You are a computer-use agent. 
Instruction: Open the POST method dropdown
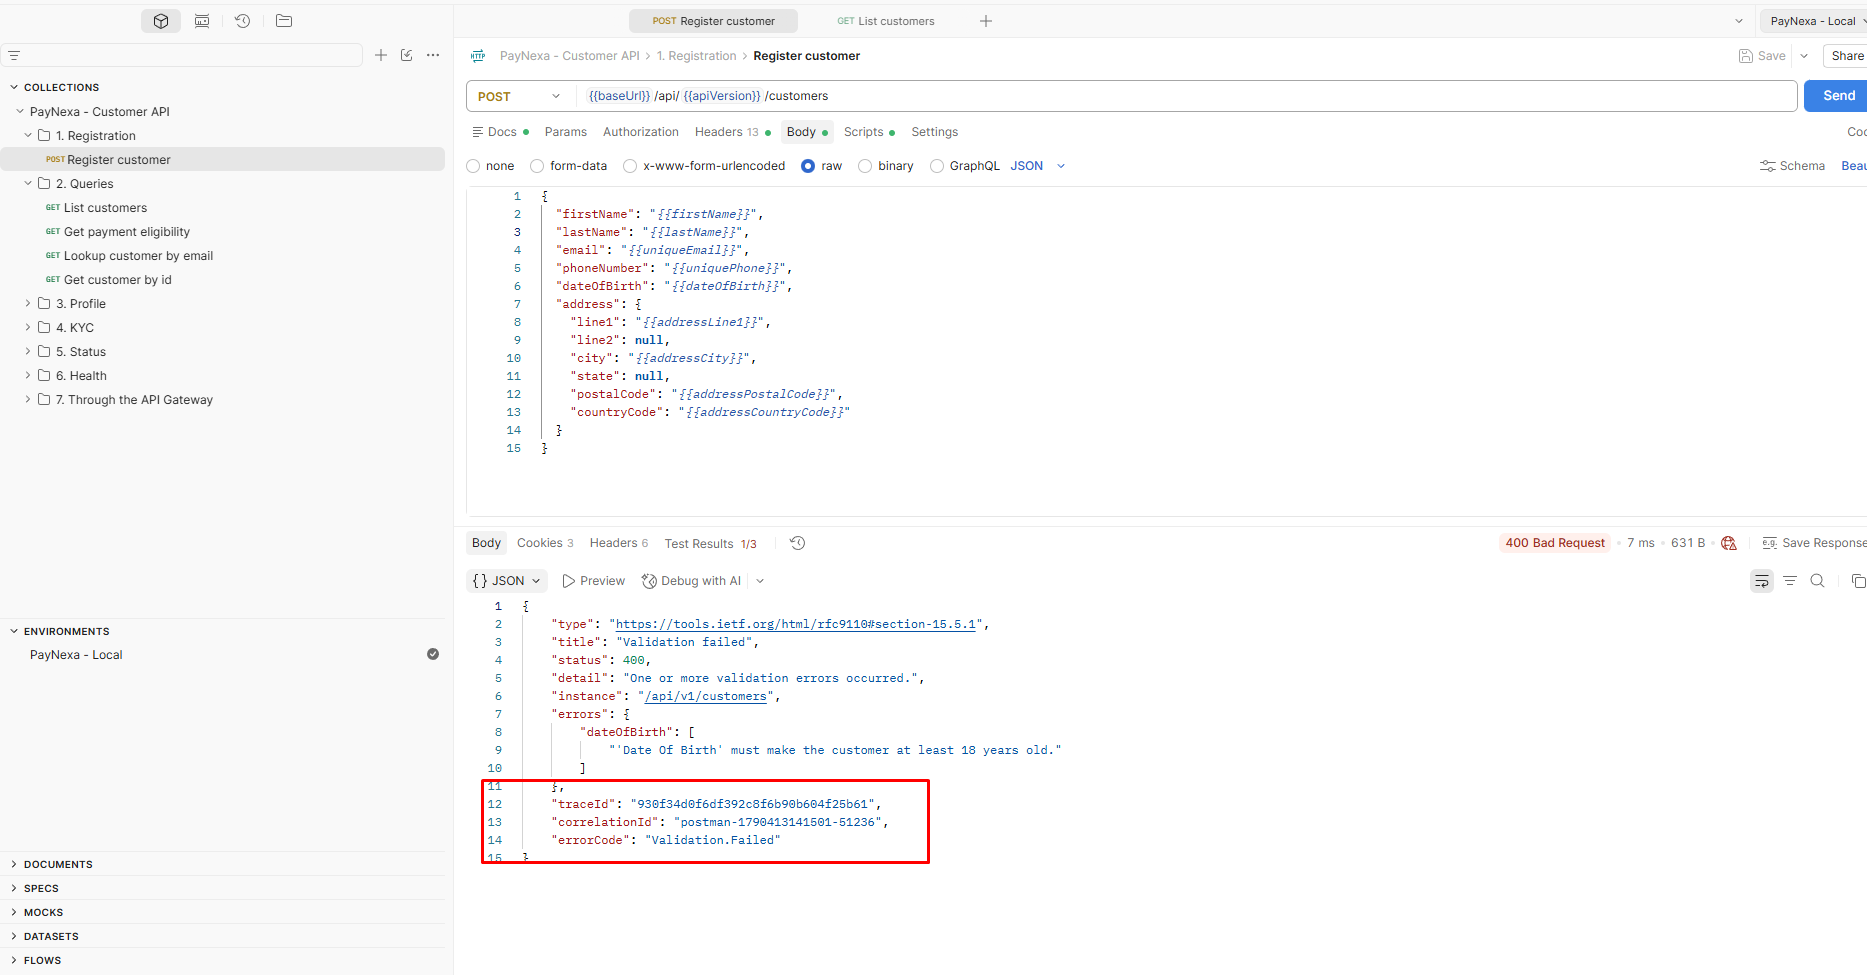tap(520, 96)
